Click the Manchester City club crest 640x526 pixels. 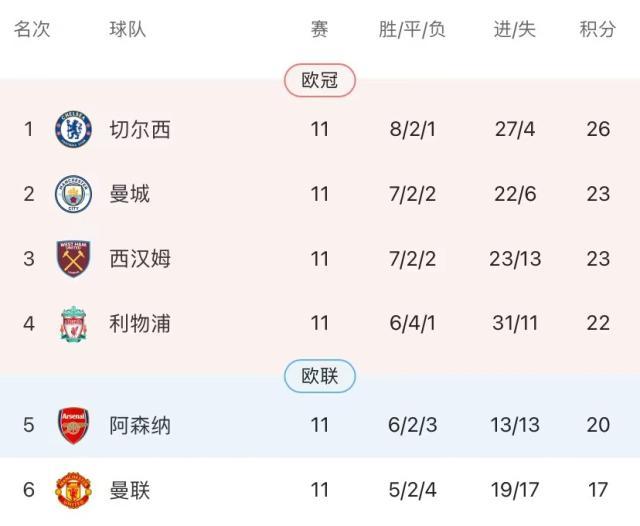(73, 194)
